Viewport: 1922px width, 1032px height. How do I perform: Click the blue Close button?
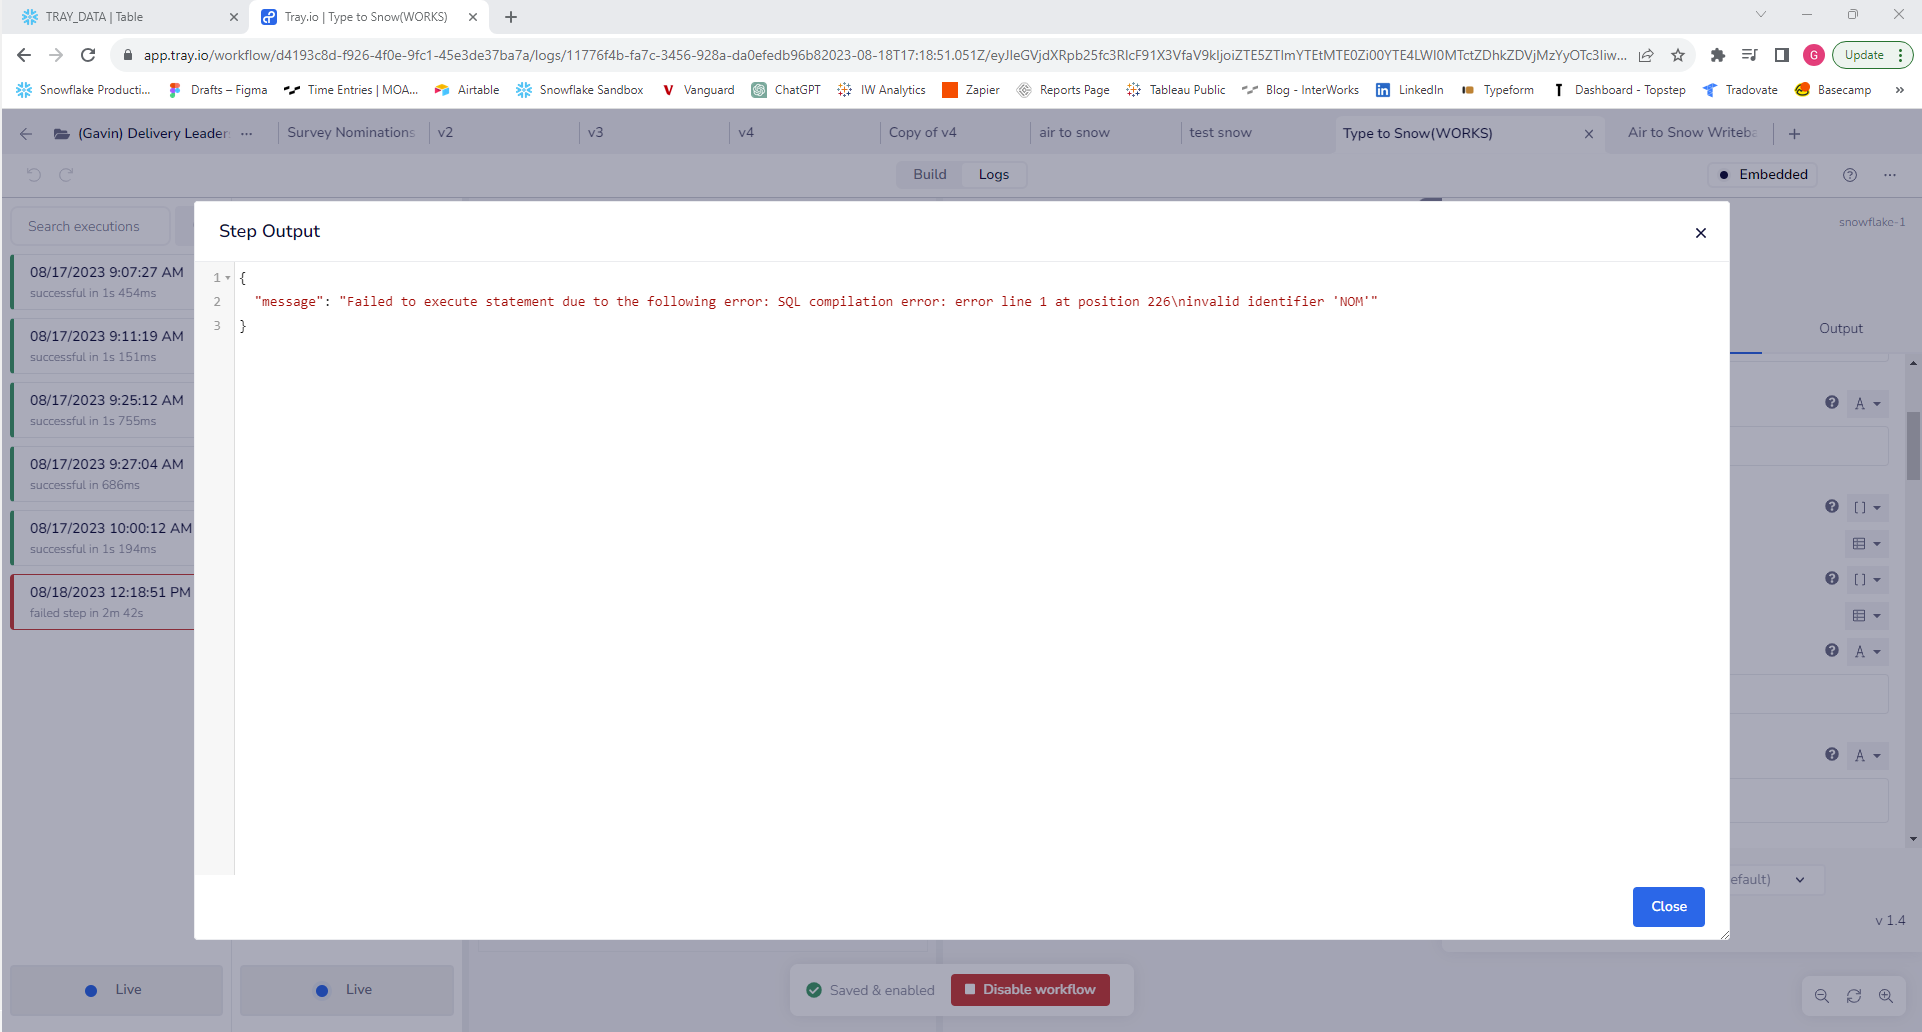pos(1668,906)
